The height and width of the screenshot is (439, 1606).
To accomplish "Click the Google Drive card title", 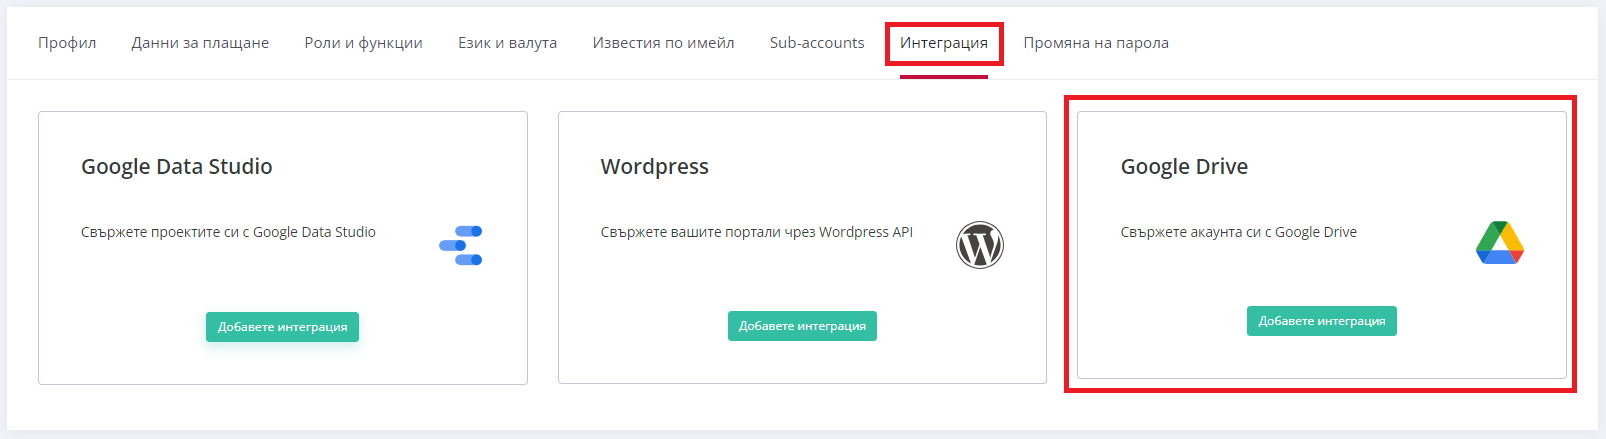I will pyautogui.click(x=1184, y=167).
